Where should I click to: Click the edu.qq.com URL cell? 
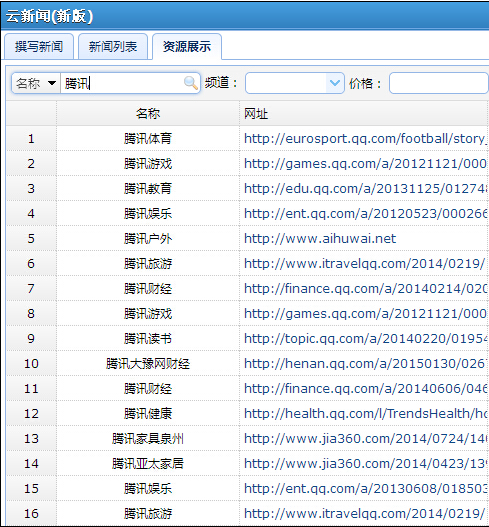coord(364,189)
